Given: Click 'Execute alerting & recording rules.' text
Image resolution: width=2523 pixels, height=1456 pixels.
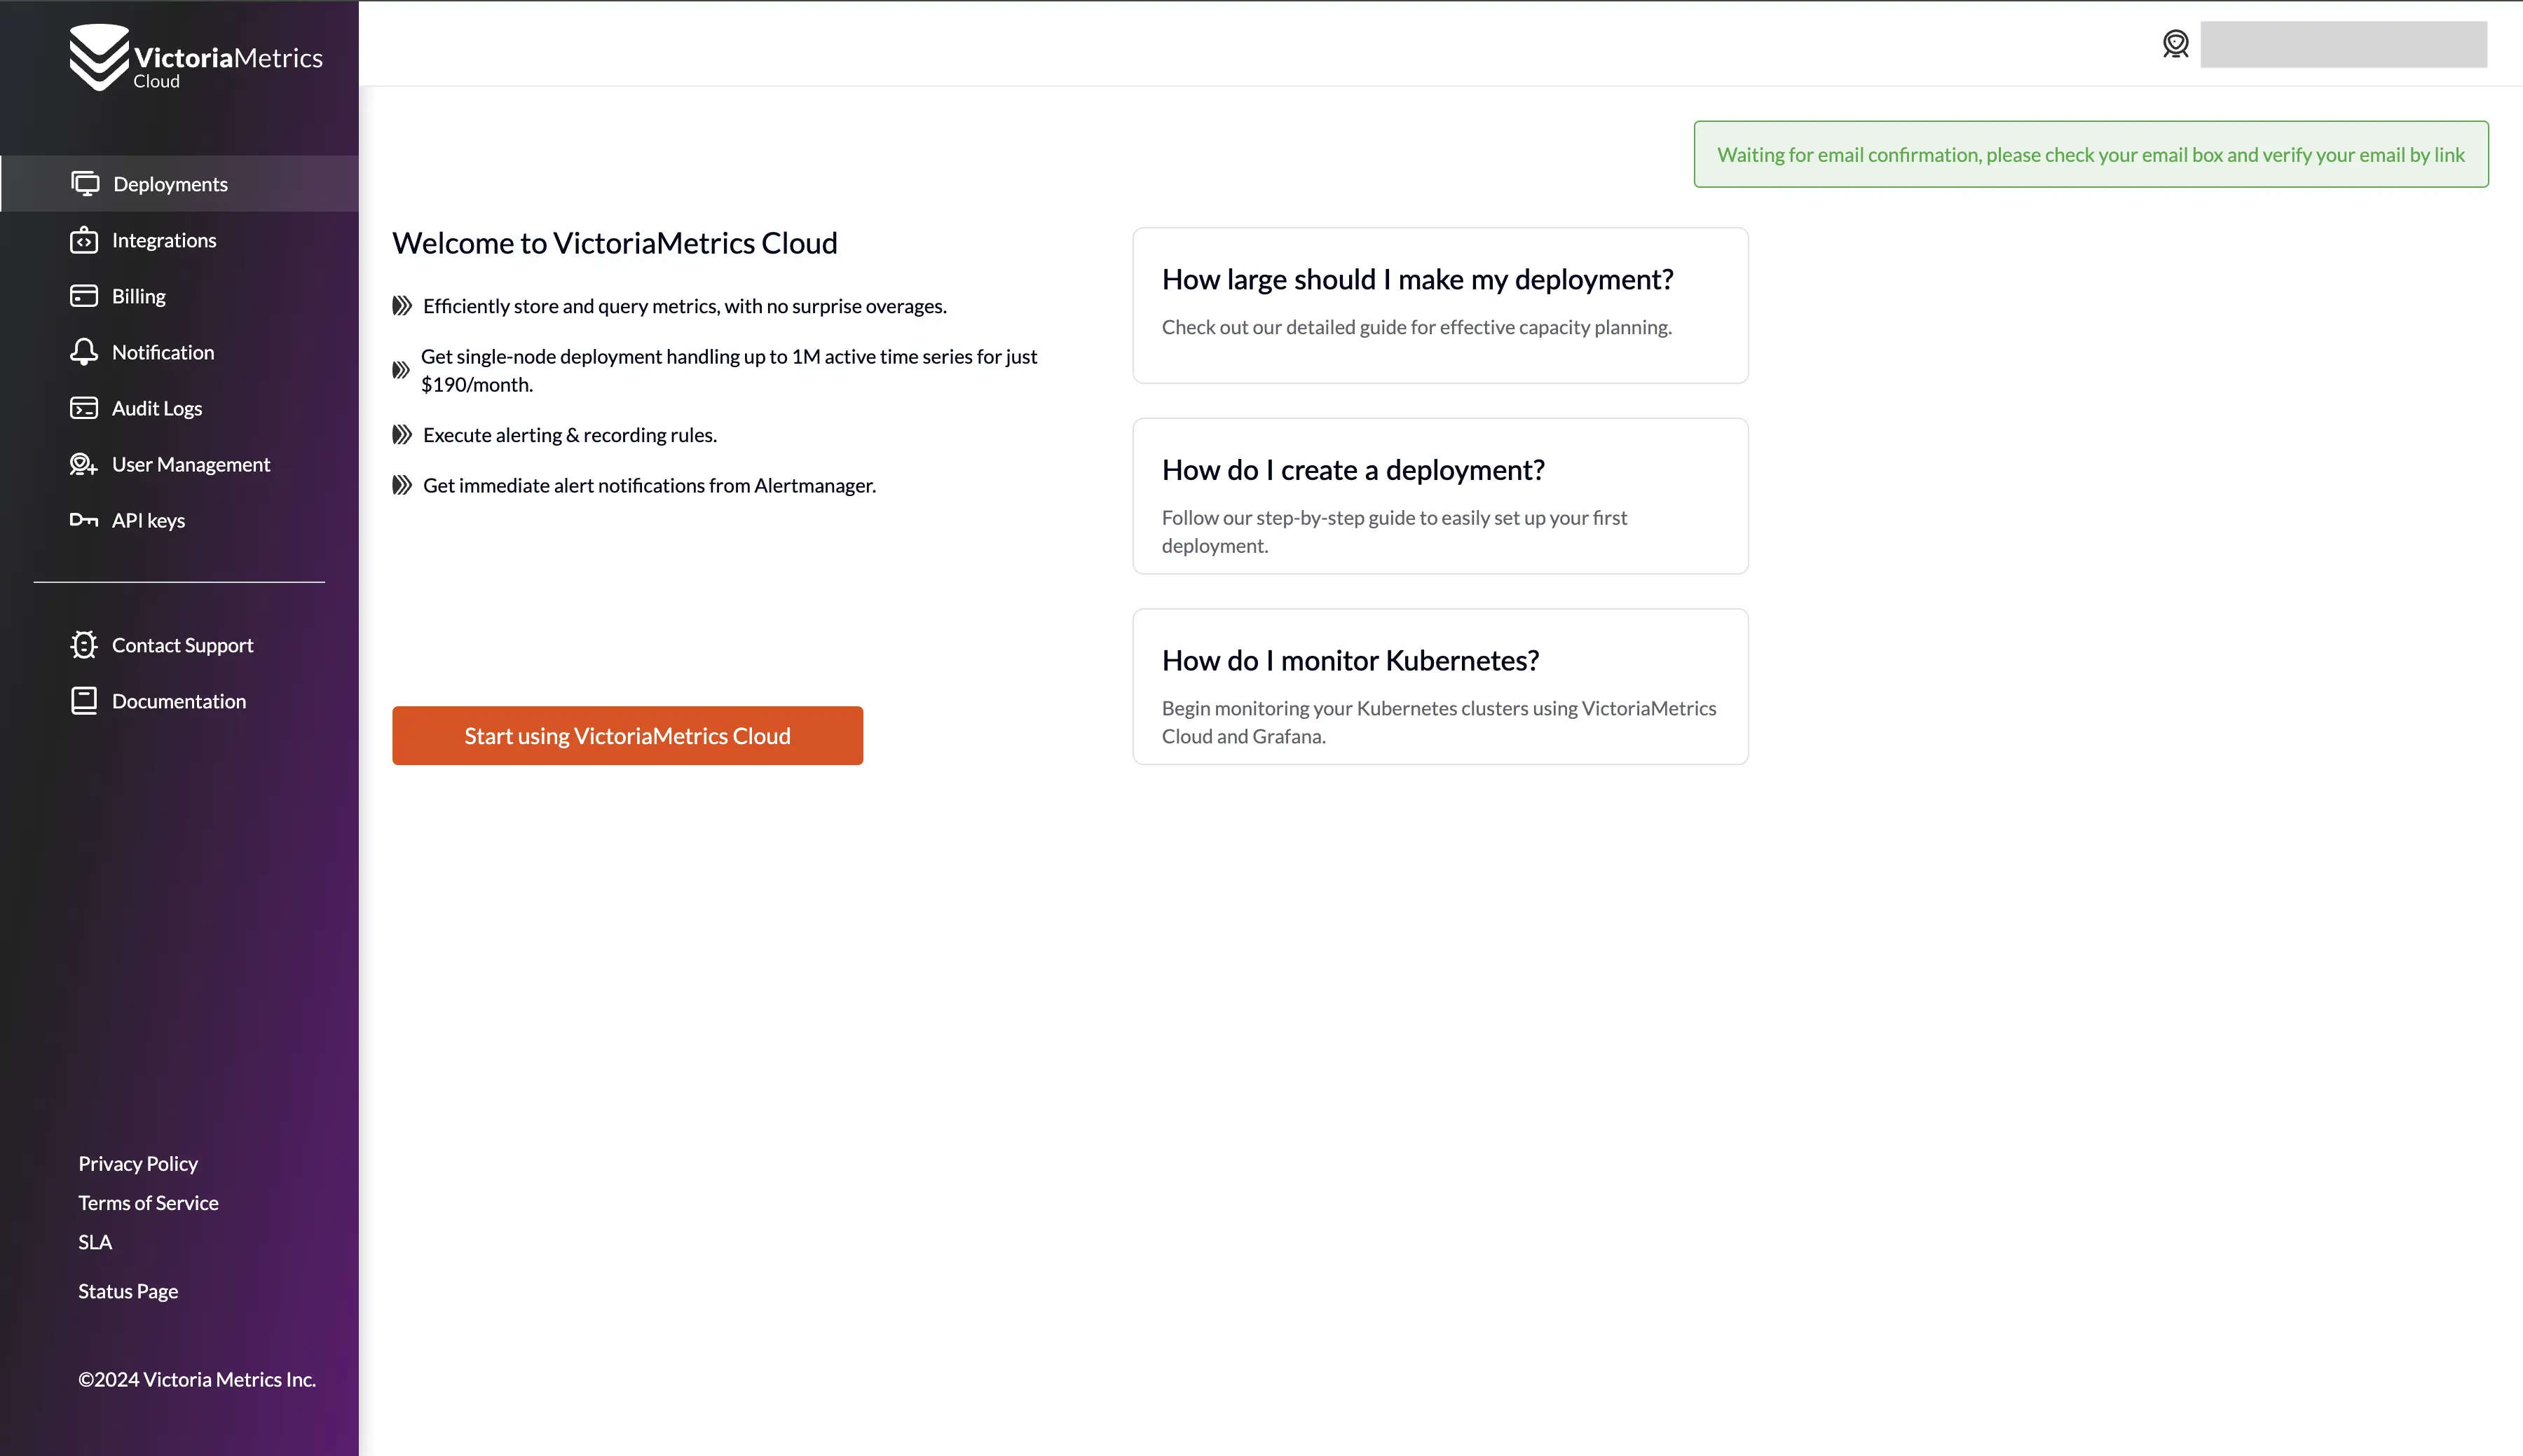Looking at the screenshot, I should (x=569, y=435).
